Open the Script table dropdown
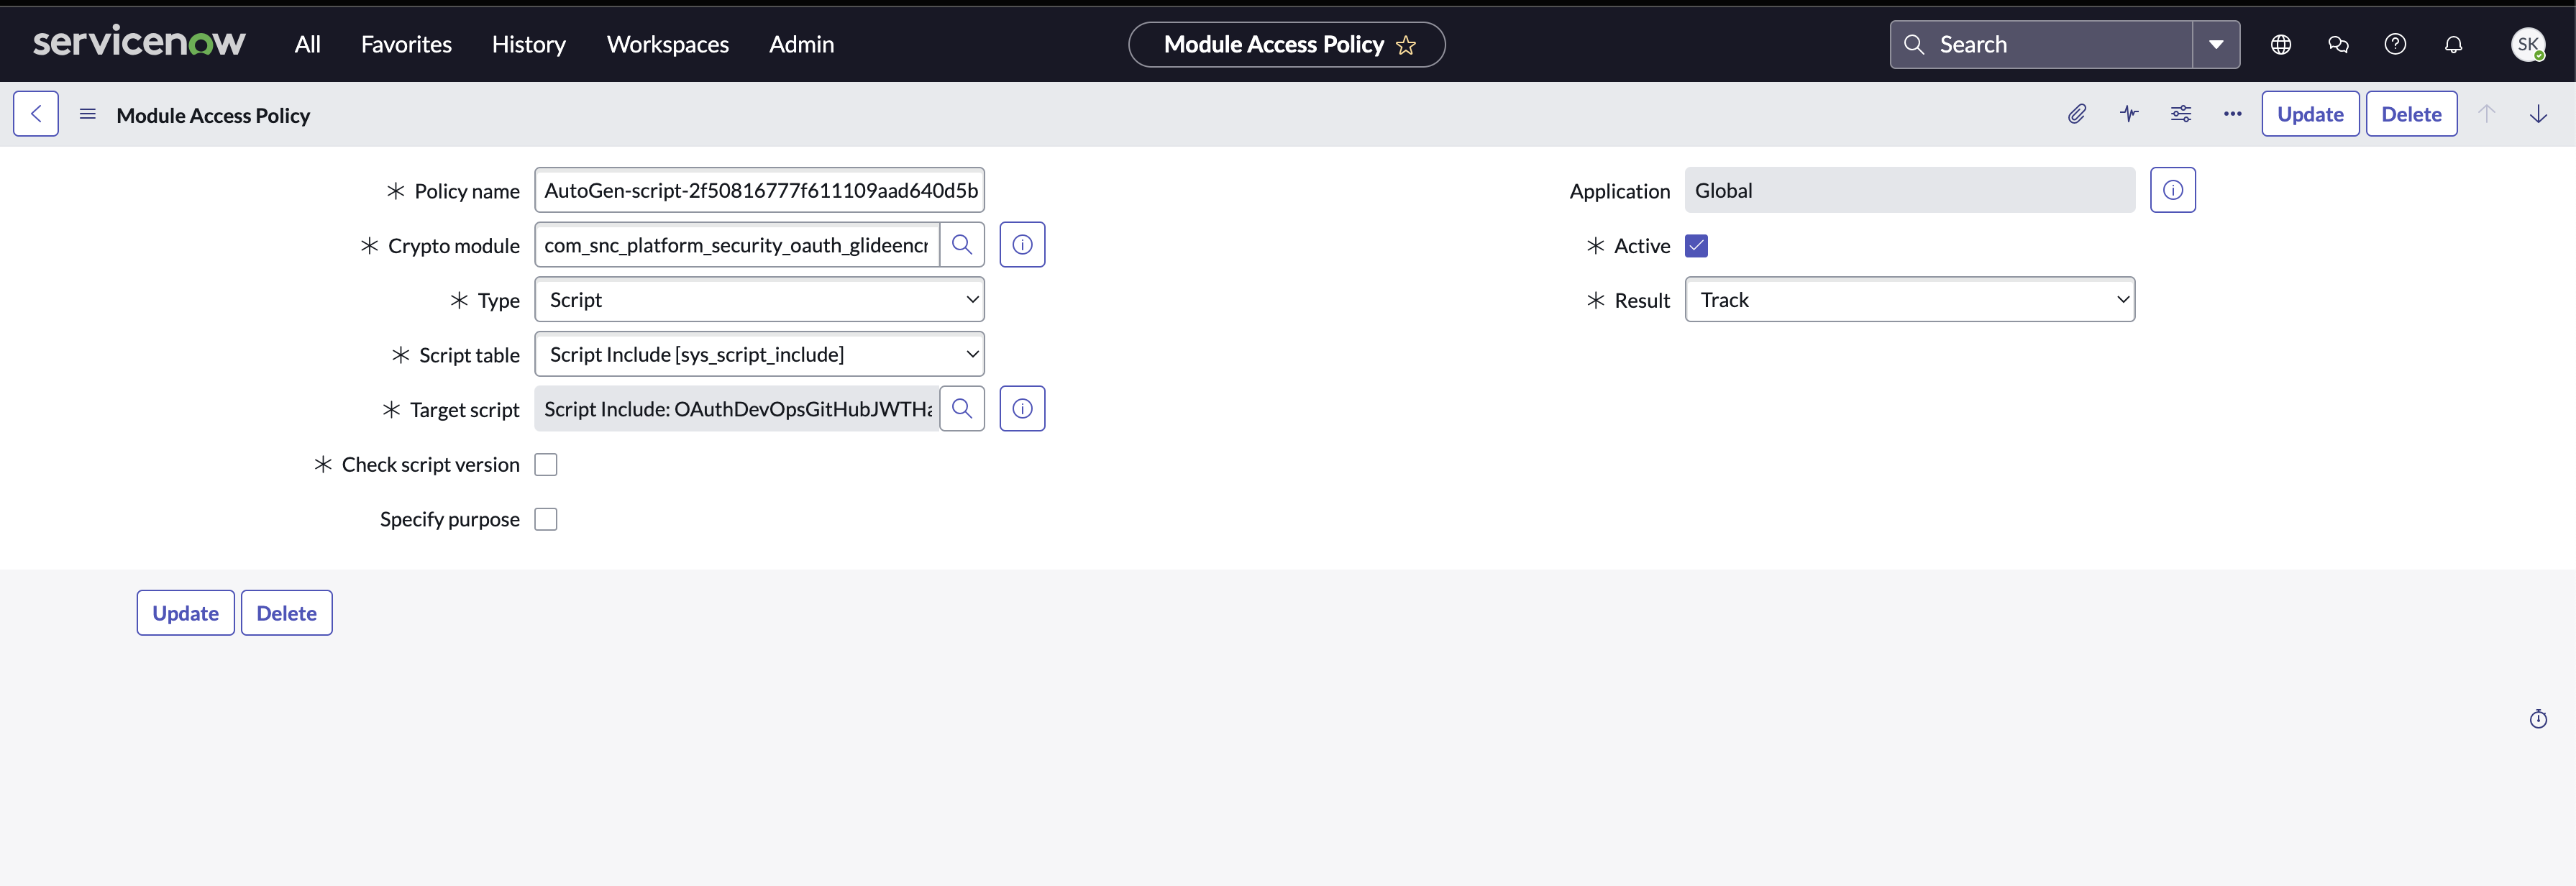 coord(760,354)
